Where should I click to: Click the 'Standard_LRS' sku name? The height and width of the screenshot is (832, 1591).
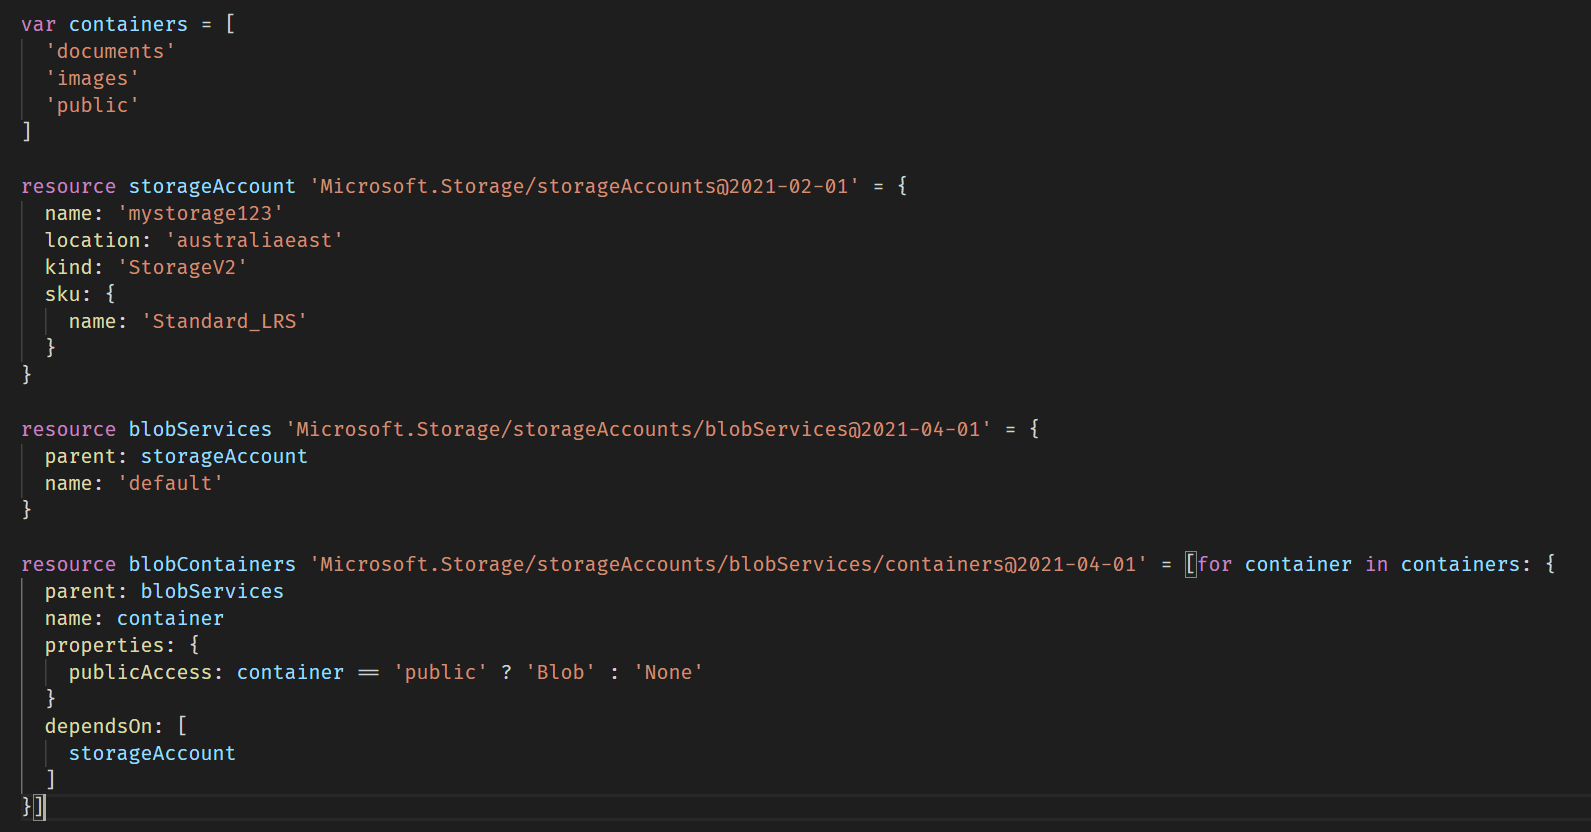point(224,321)
